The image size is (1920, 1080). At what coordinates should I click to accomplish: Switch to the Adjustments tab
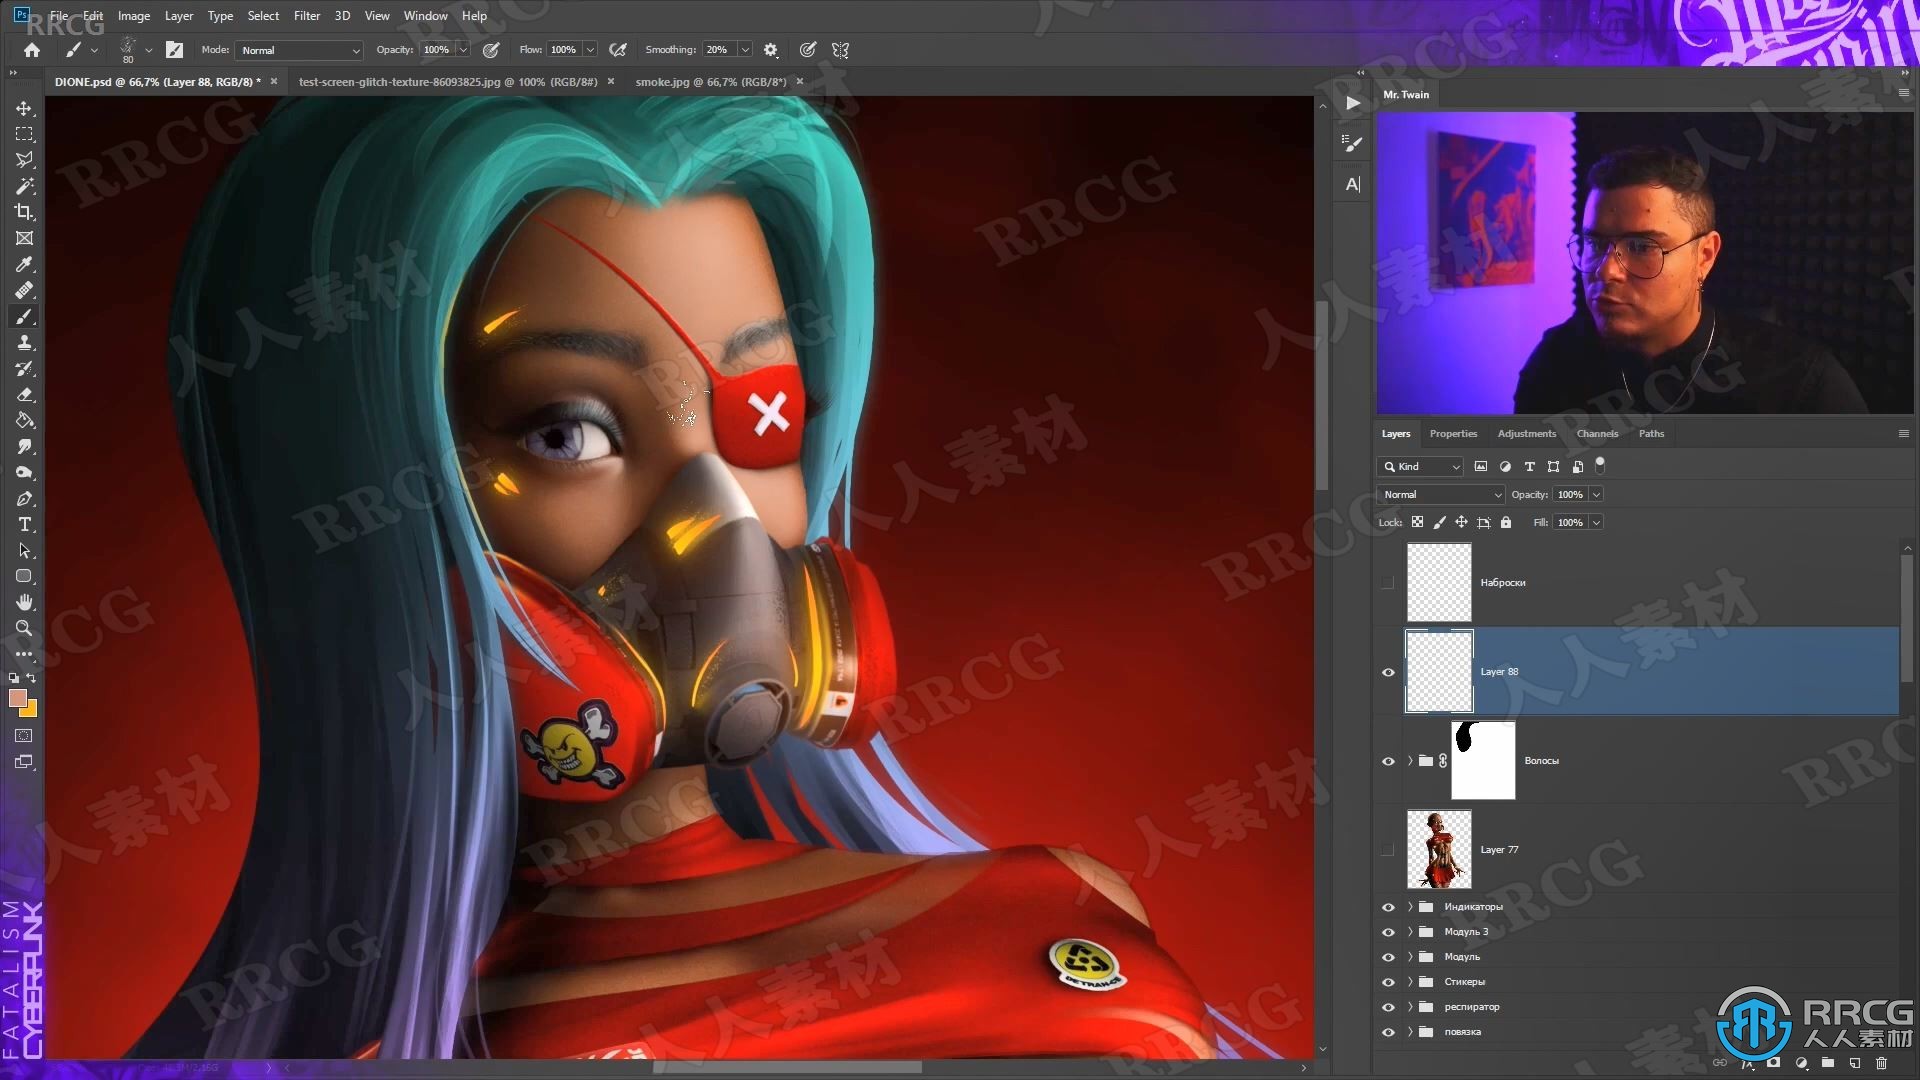1526,434
